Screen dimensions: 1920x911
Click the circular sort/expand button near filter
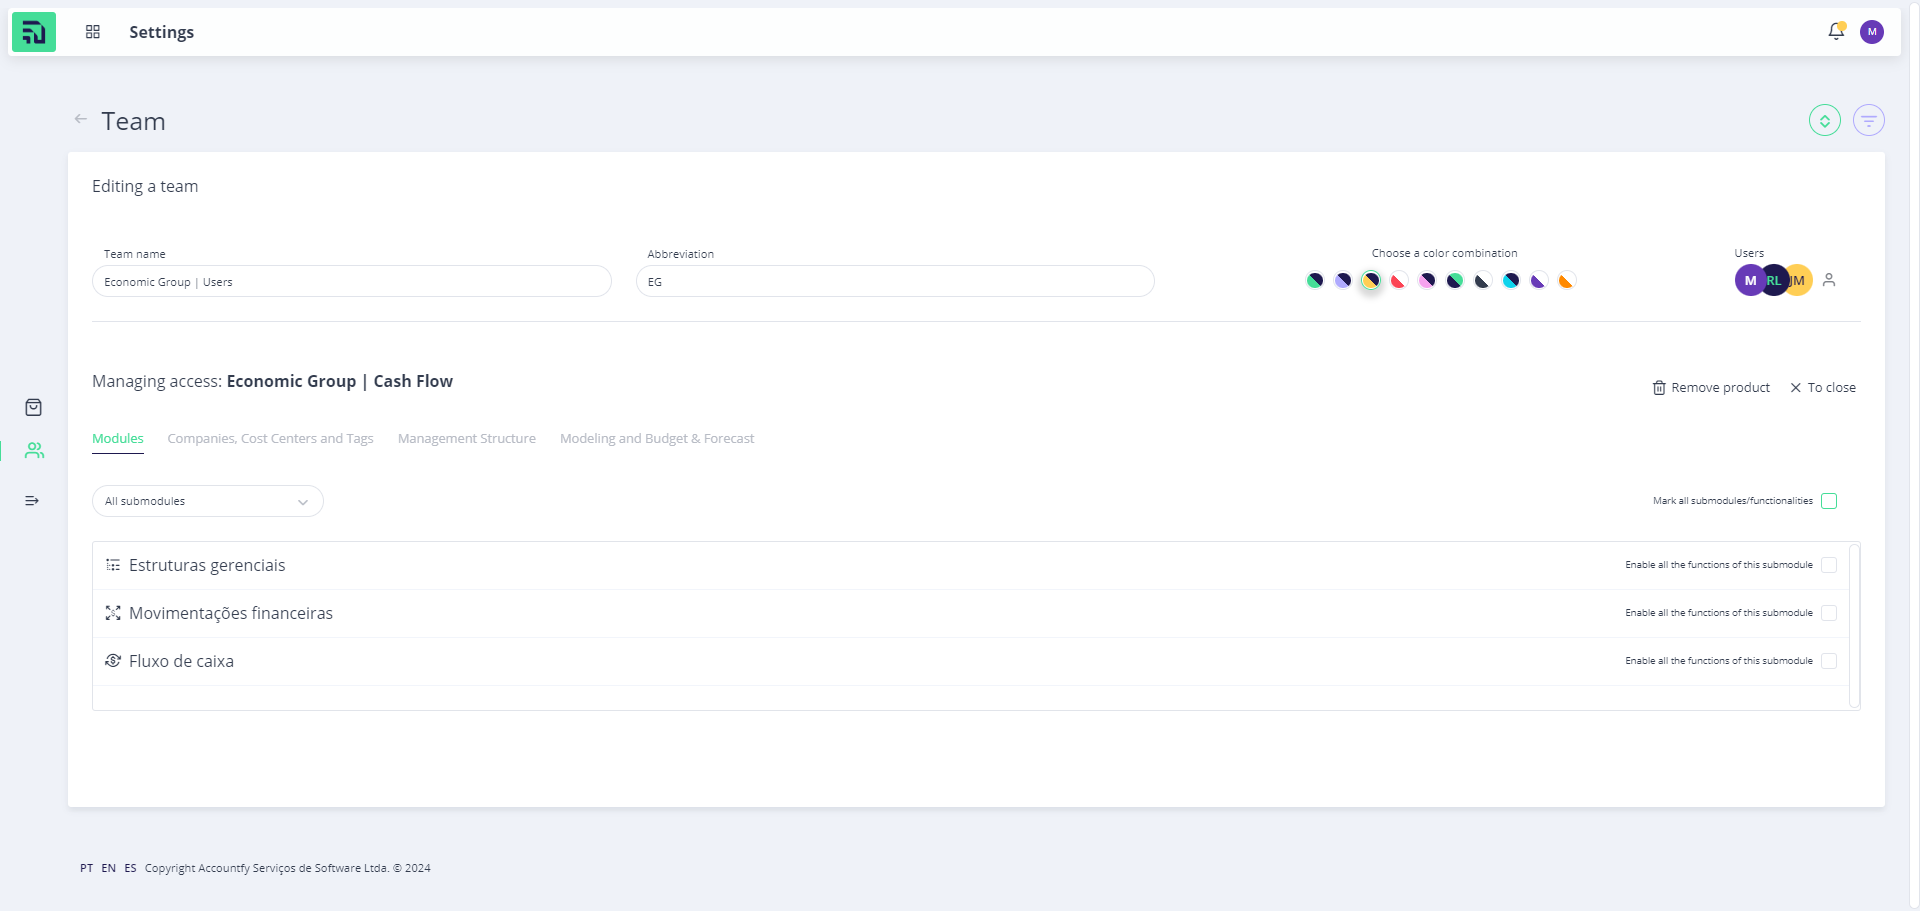(1824, 121)
